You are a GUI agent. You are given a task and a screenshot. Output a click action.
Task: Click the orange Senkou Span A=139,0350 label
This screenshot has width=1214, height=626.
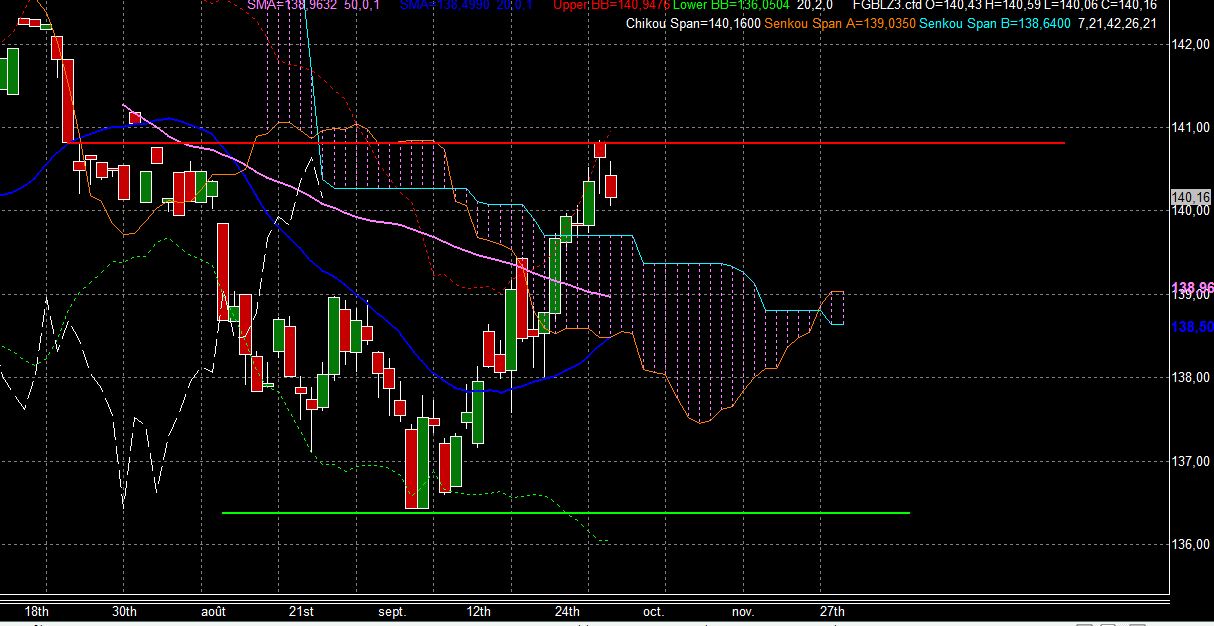click(838, 23)
